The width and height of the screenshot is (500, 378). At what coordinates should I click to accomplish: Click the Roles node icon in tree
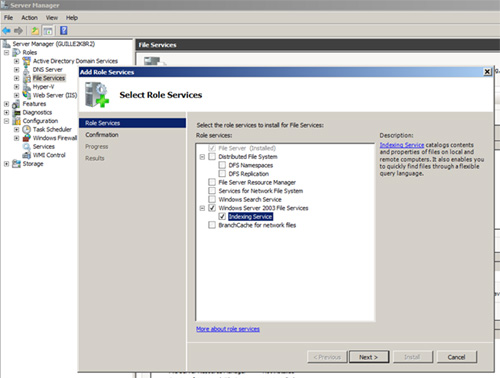[x=16, y=53]
